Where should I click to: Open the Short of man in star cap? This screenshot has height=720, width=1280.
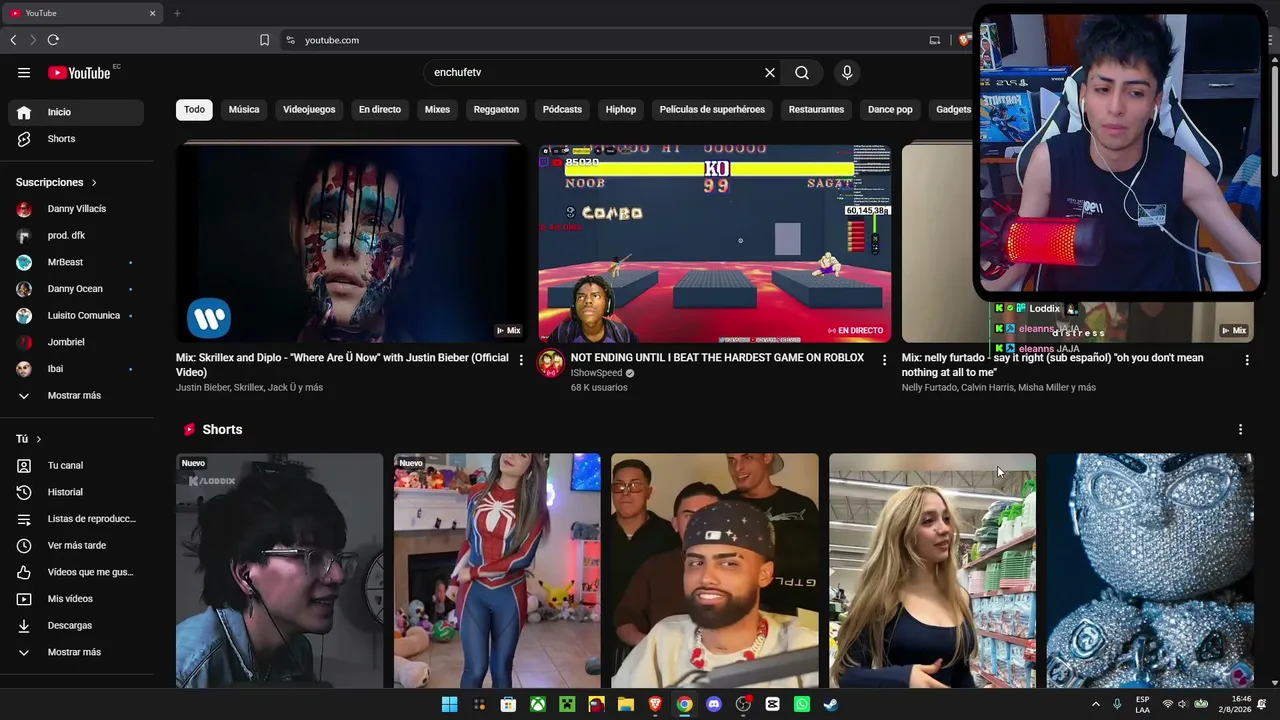click(715, 571)
